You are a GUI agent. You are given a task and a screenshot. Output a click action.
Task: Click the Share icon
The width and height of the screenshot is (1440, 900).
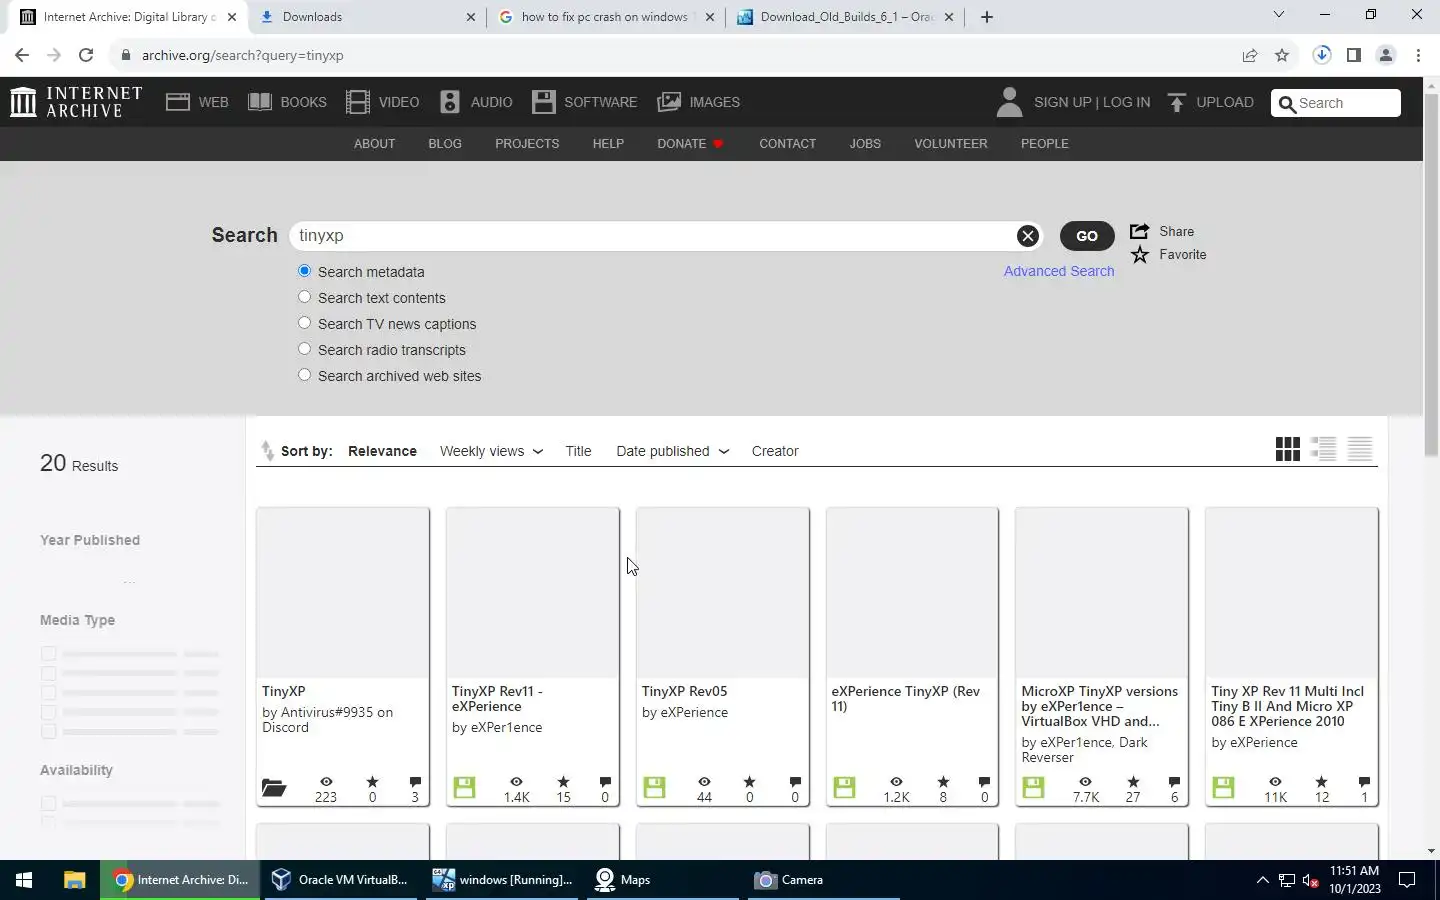1139,231
